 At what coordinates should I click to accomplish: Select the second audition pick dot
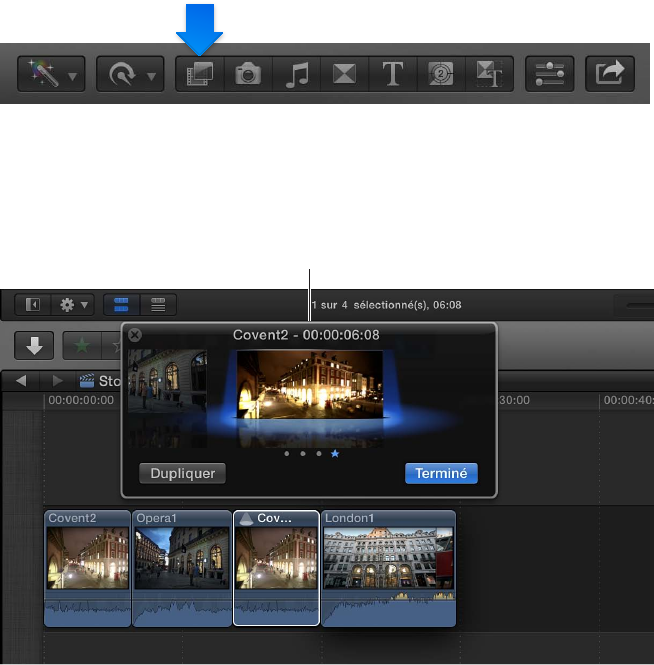click(303, 454)
